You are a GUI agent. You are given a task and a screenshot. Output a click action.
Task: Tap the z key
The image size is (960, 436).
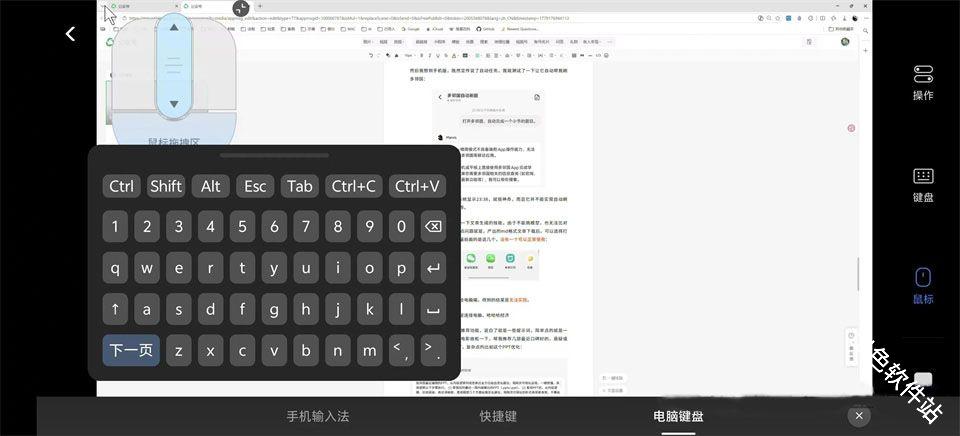[178, 350]
